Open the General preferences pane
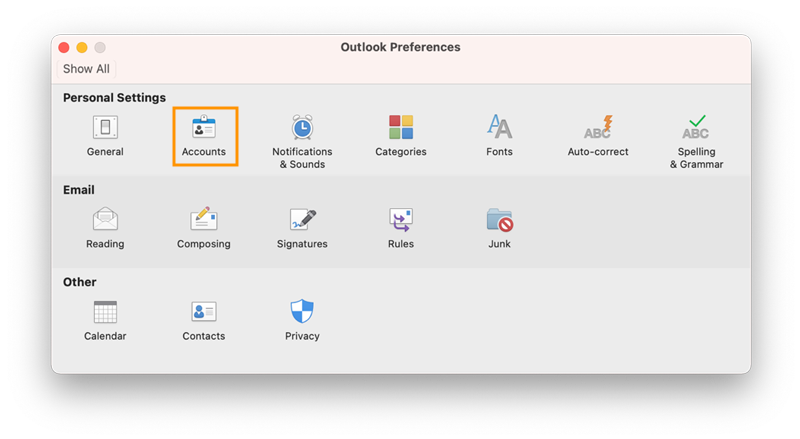Screen dimensions: 800x439 click(x=105, y=136)
